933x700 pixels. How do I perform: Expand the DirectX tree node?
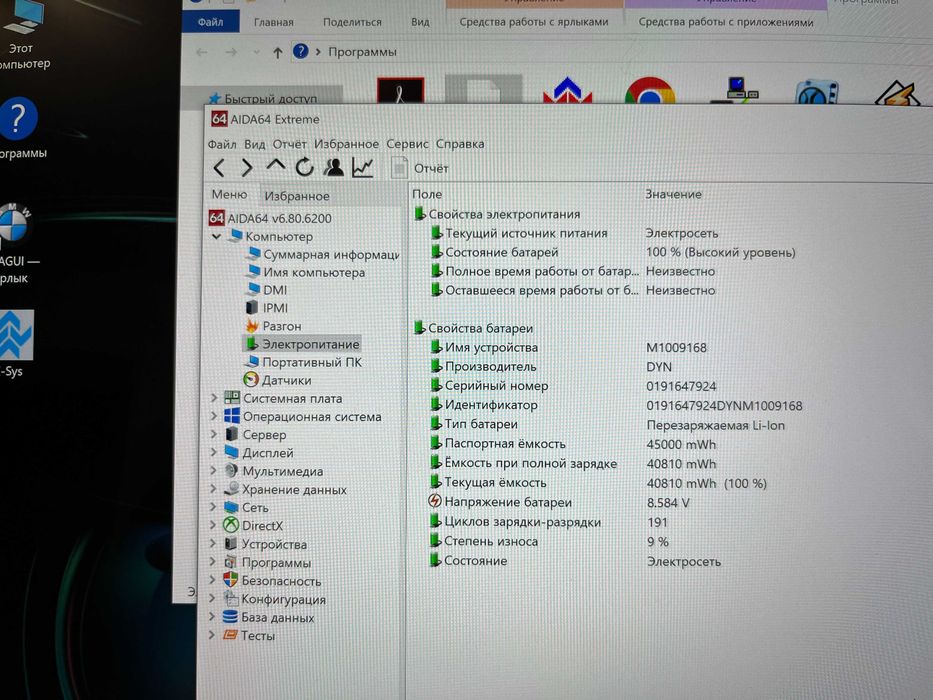213,526
